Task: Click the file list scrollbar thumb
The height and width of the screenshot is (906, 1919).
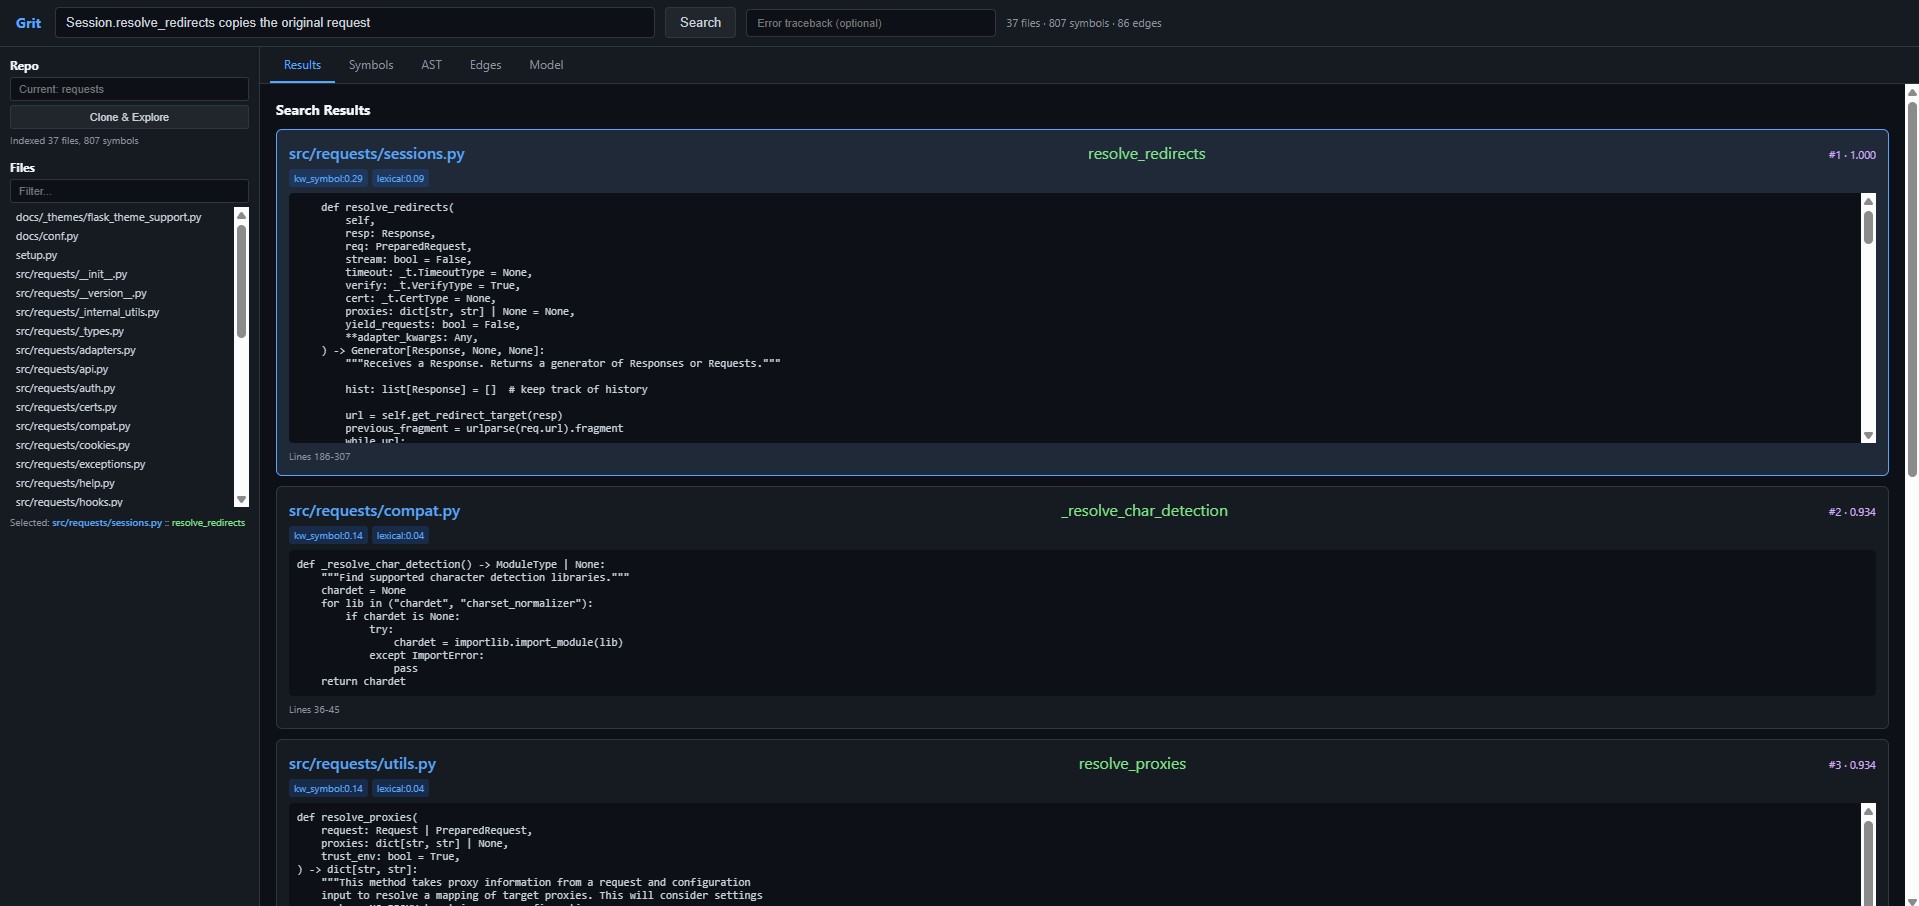Action: [x=241, y=281]
